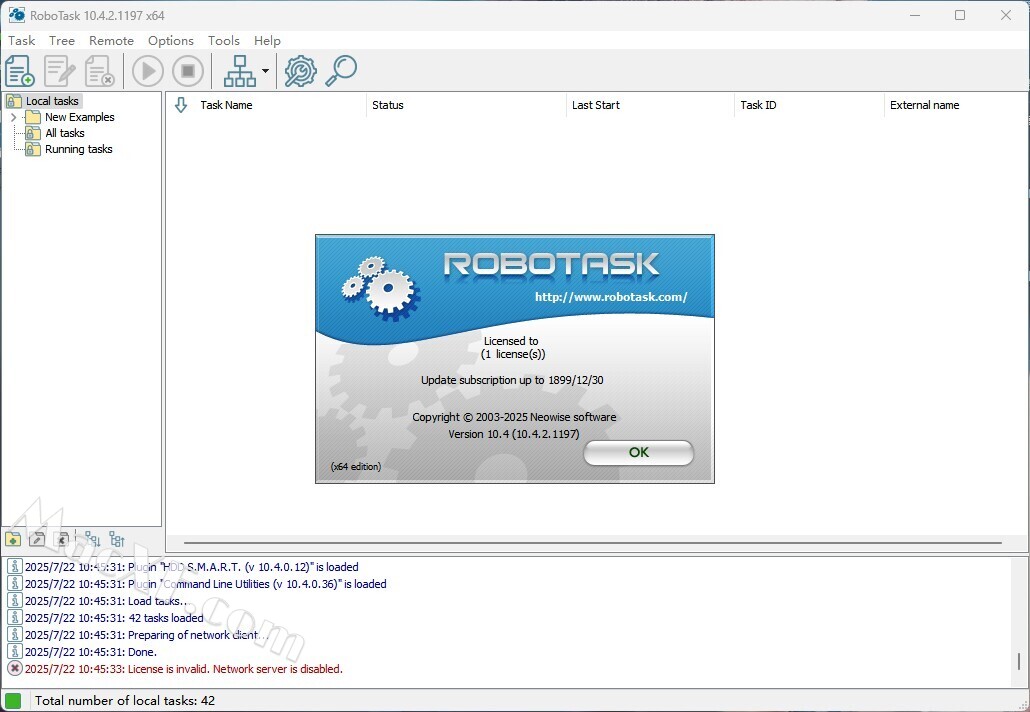Click the delete folder icon below tree
1030x712 pixels.
(x=62, y=539)
